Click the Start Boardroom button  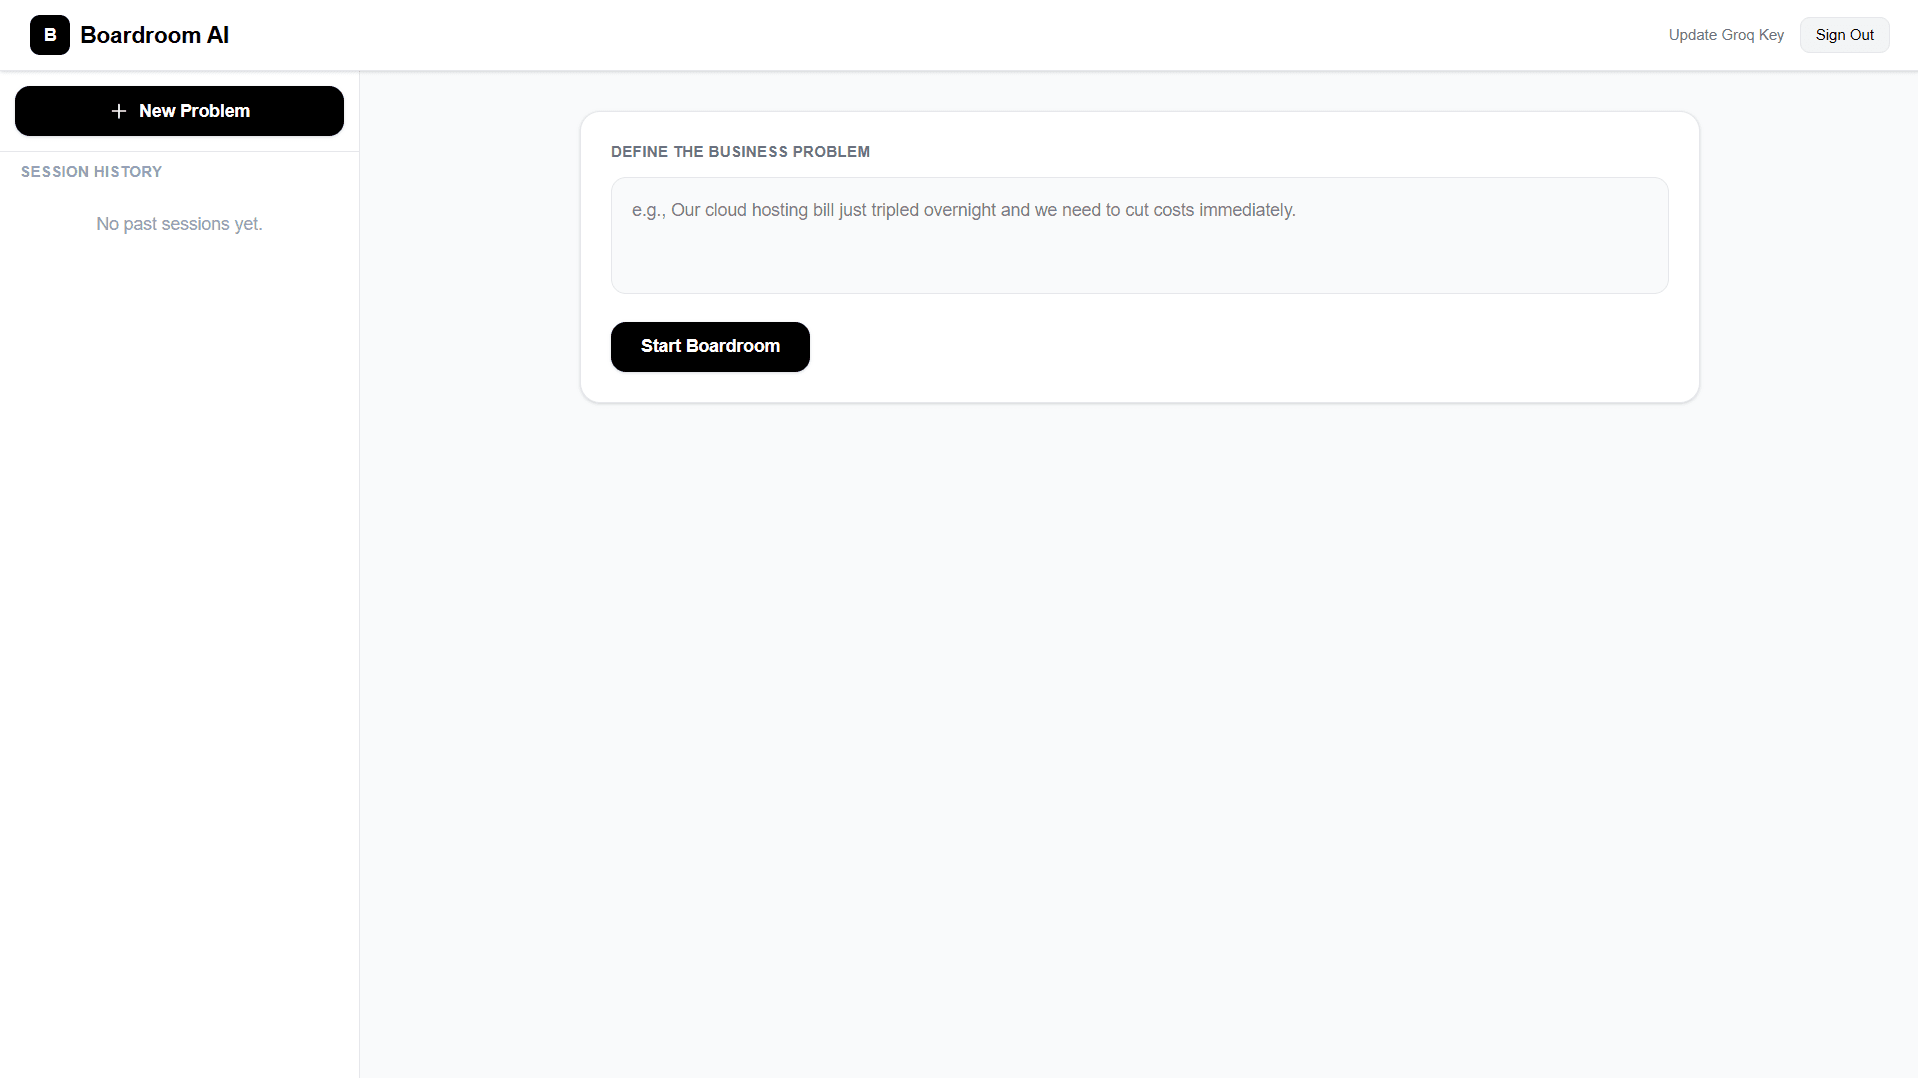pos(710,347)
